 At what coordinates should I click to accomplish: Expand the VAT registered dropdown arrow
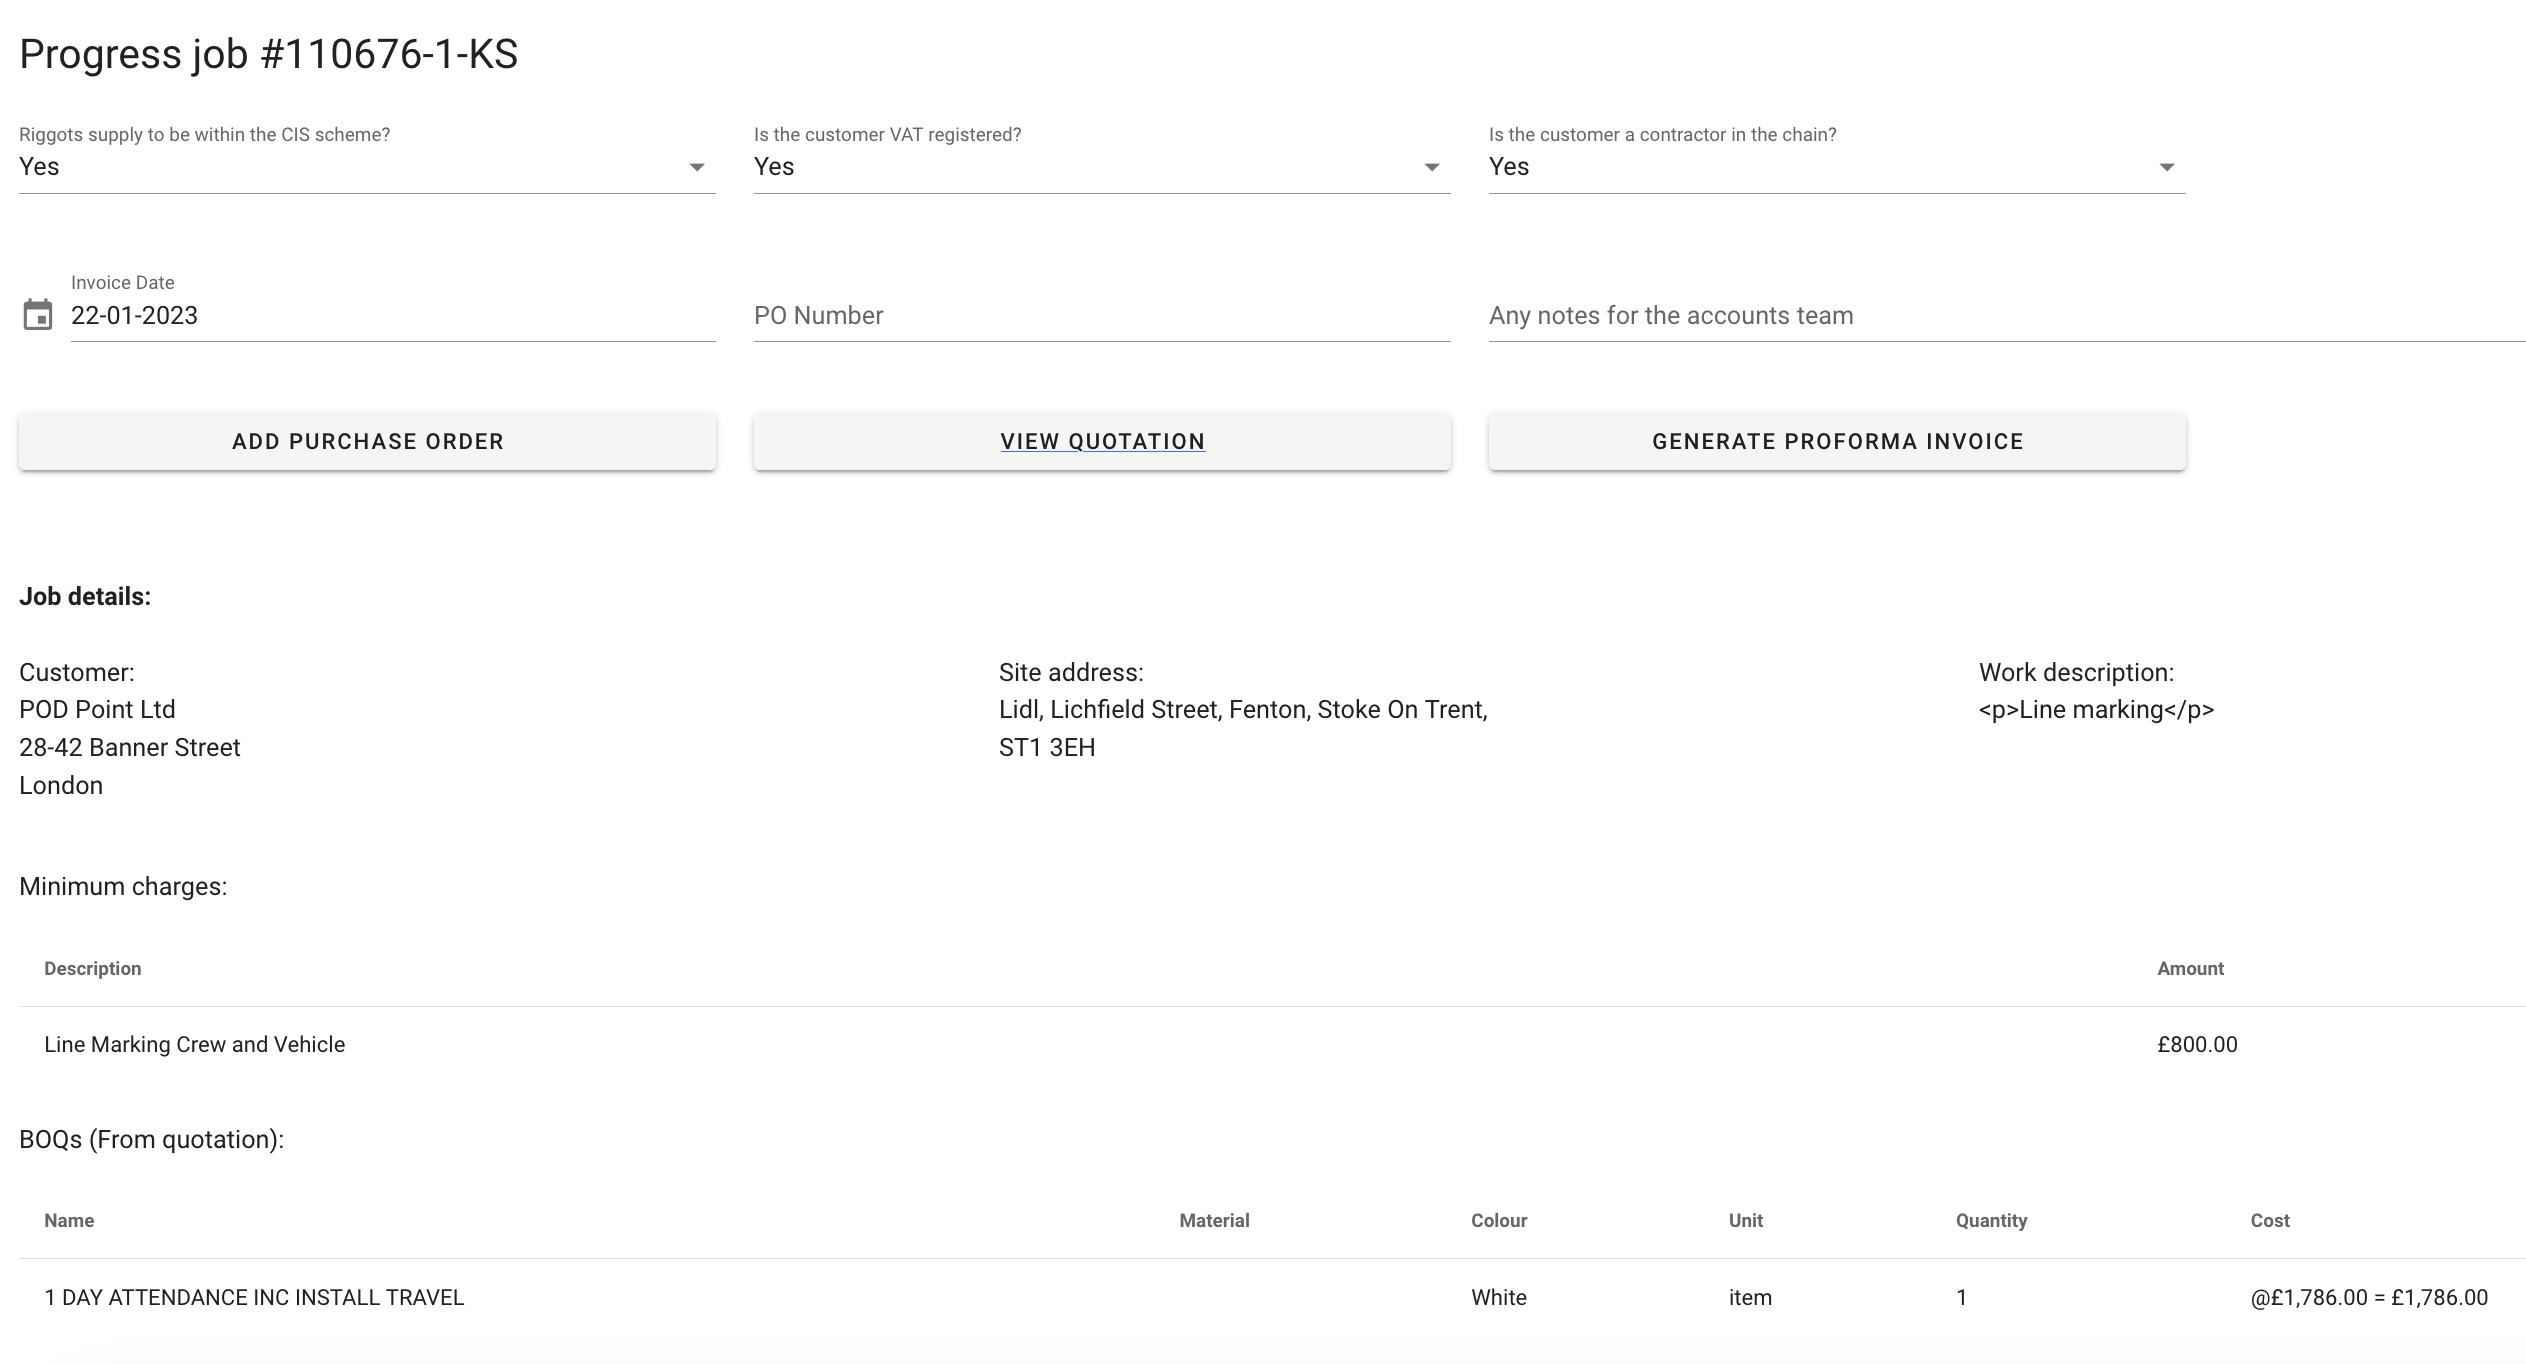pos(1431,167)
